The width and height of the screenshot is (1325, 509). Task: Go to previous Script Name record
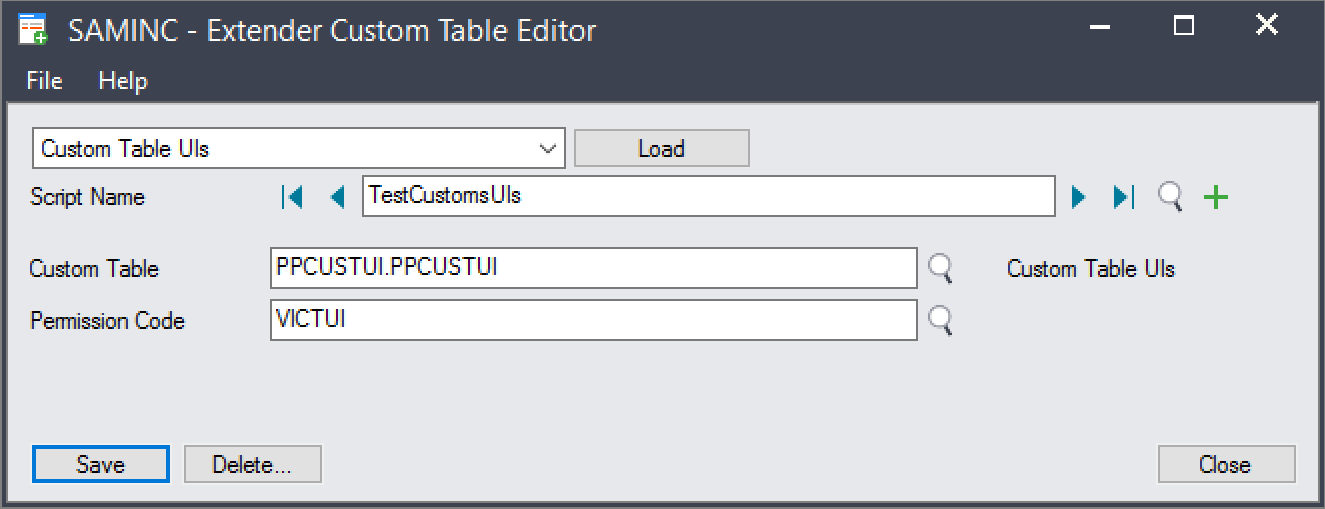(337, 197)
